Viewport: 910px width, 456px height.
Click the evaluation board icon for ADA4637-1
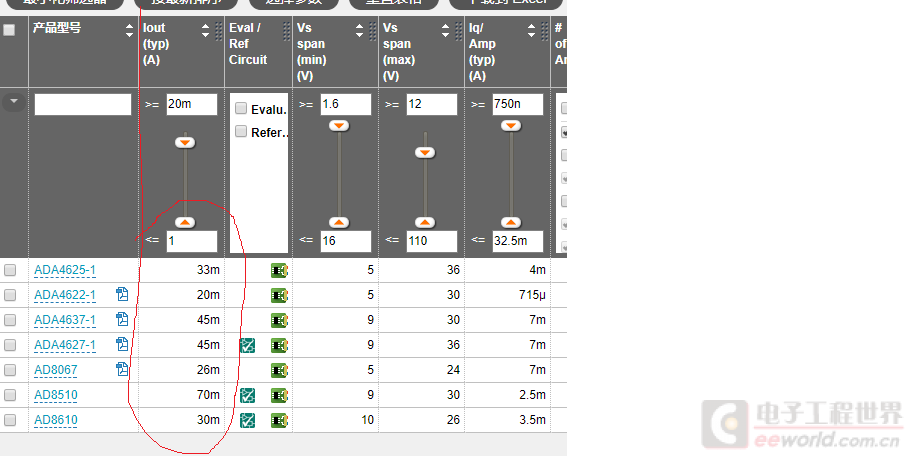tap(279, 320)
